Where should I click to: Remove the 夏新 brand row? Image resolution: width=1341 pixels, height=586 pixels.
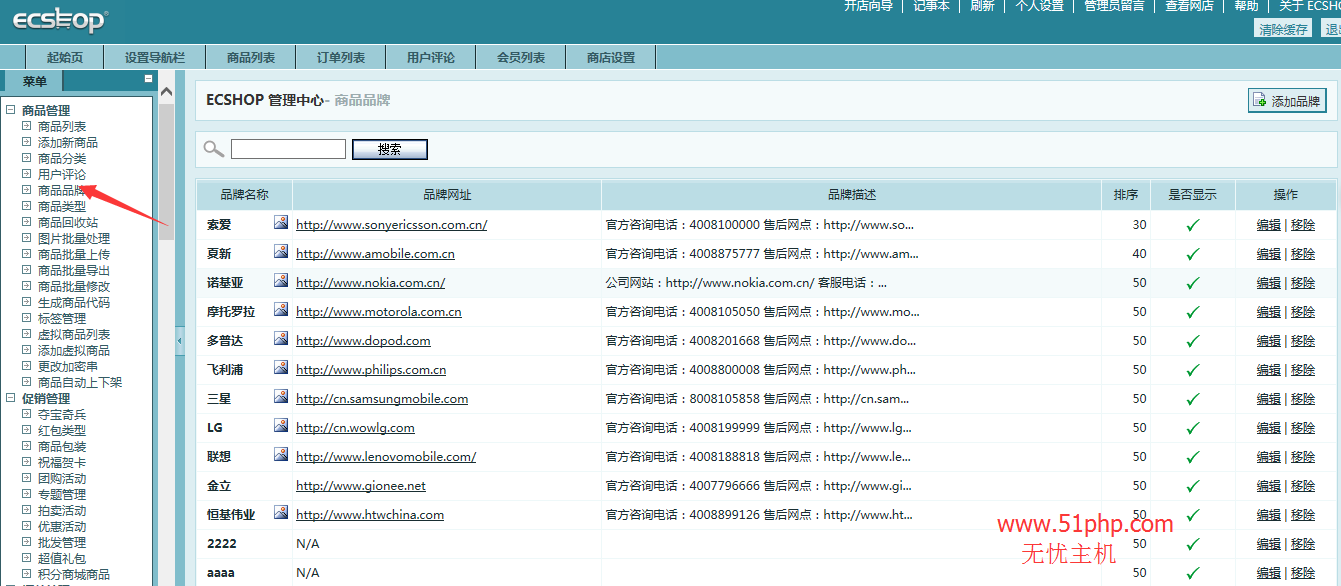coord(1303,254)
